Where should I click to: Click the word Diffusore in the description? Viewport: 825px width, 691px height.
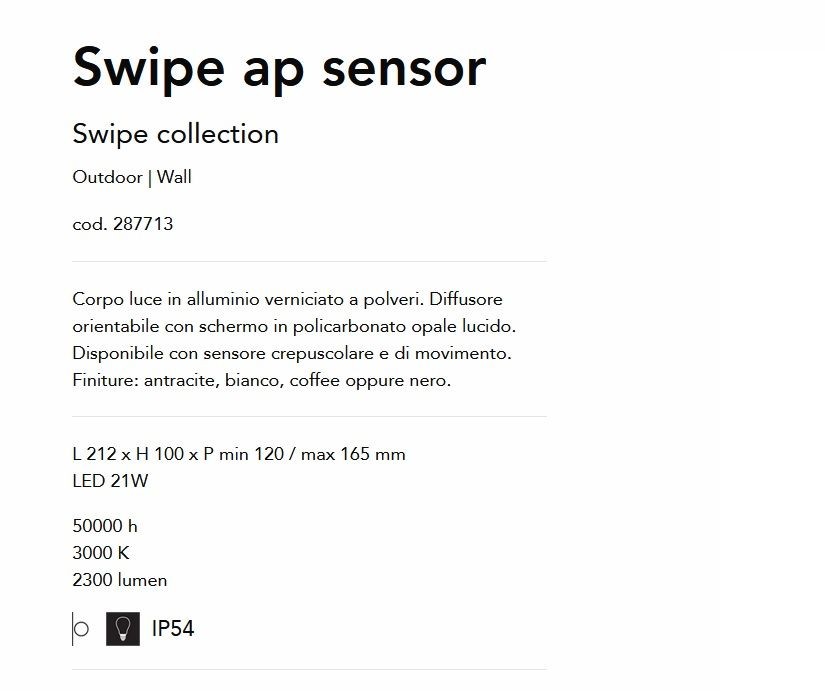466,299
